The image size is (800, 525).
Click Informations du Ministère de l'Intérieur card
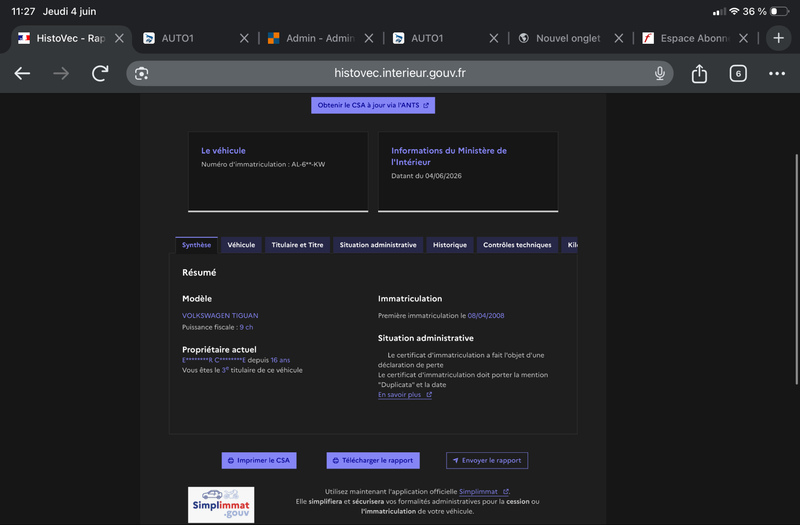point(468,171)
